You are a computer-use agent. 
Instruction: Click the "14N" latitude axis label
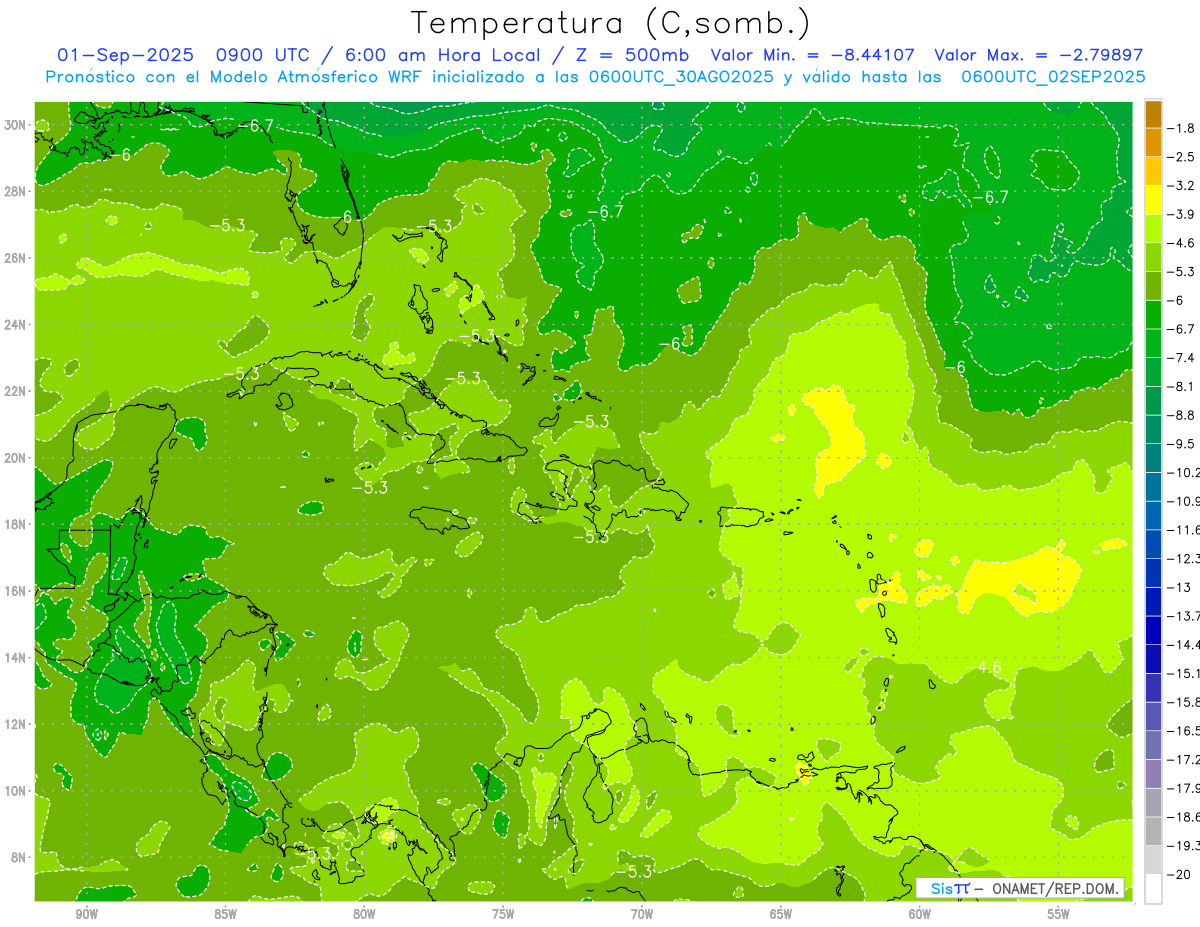pos(14,658)
